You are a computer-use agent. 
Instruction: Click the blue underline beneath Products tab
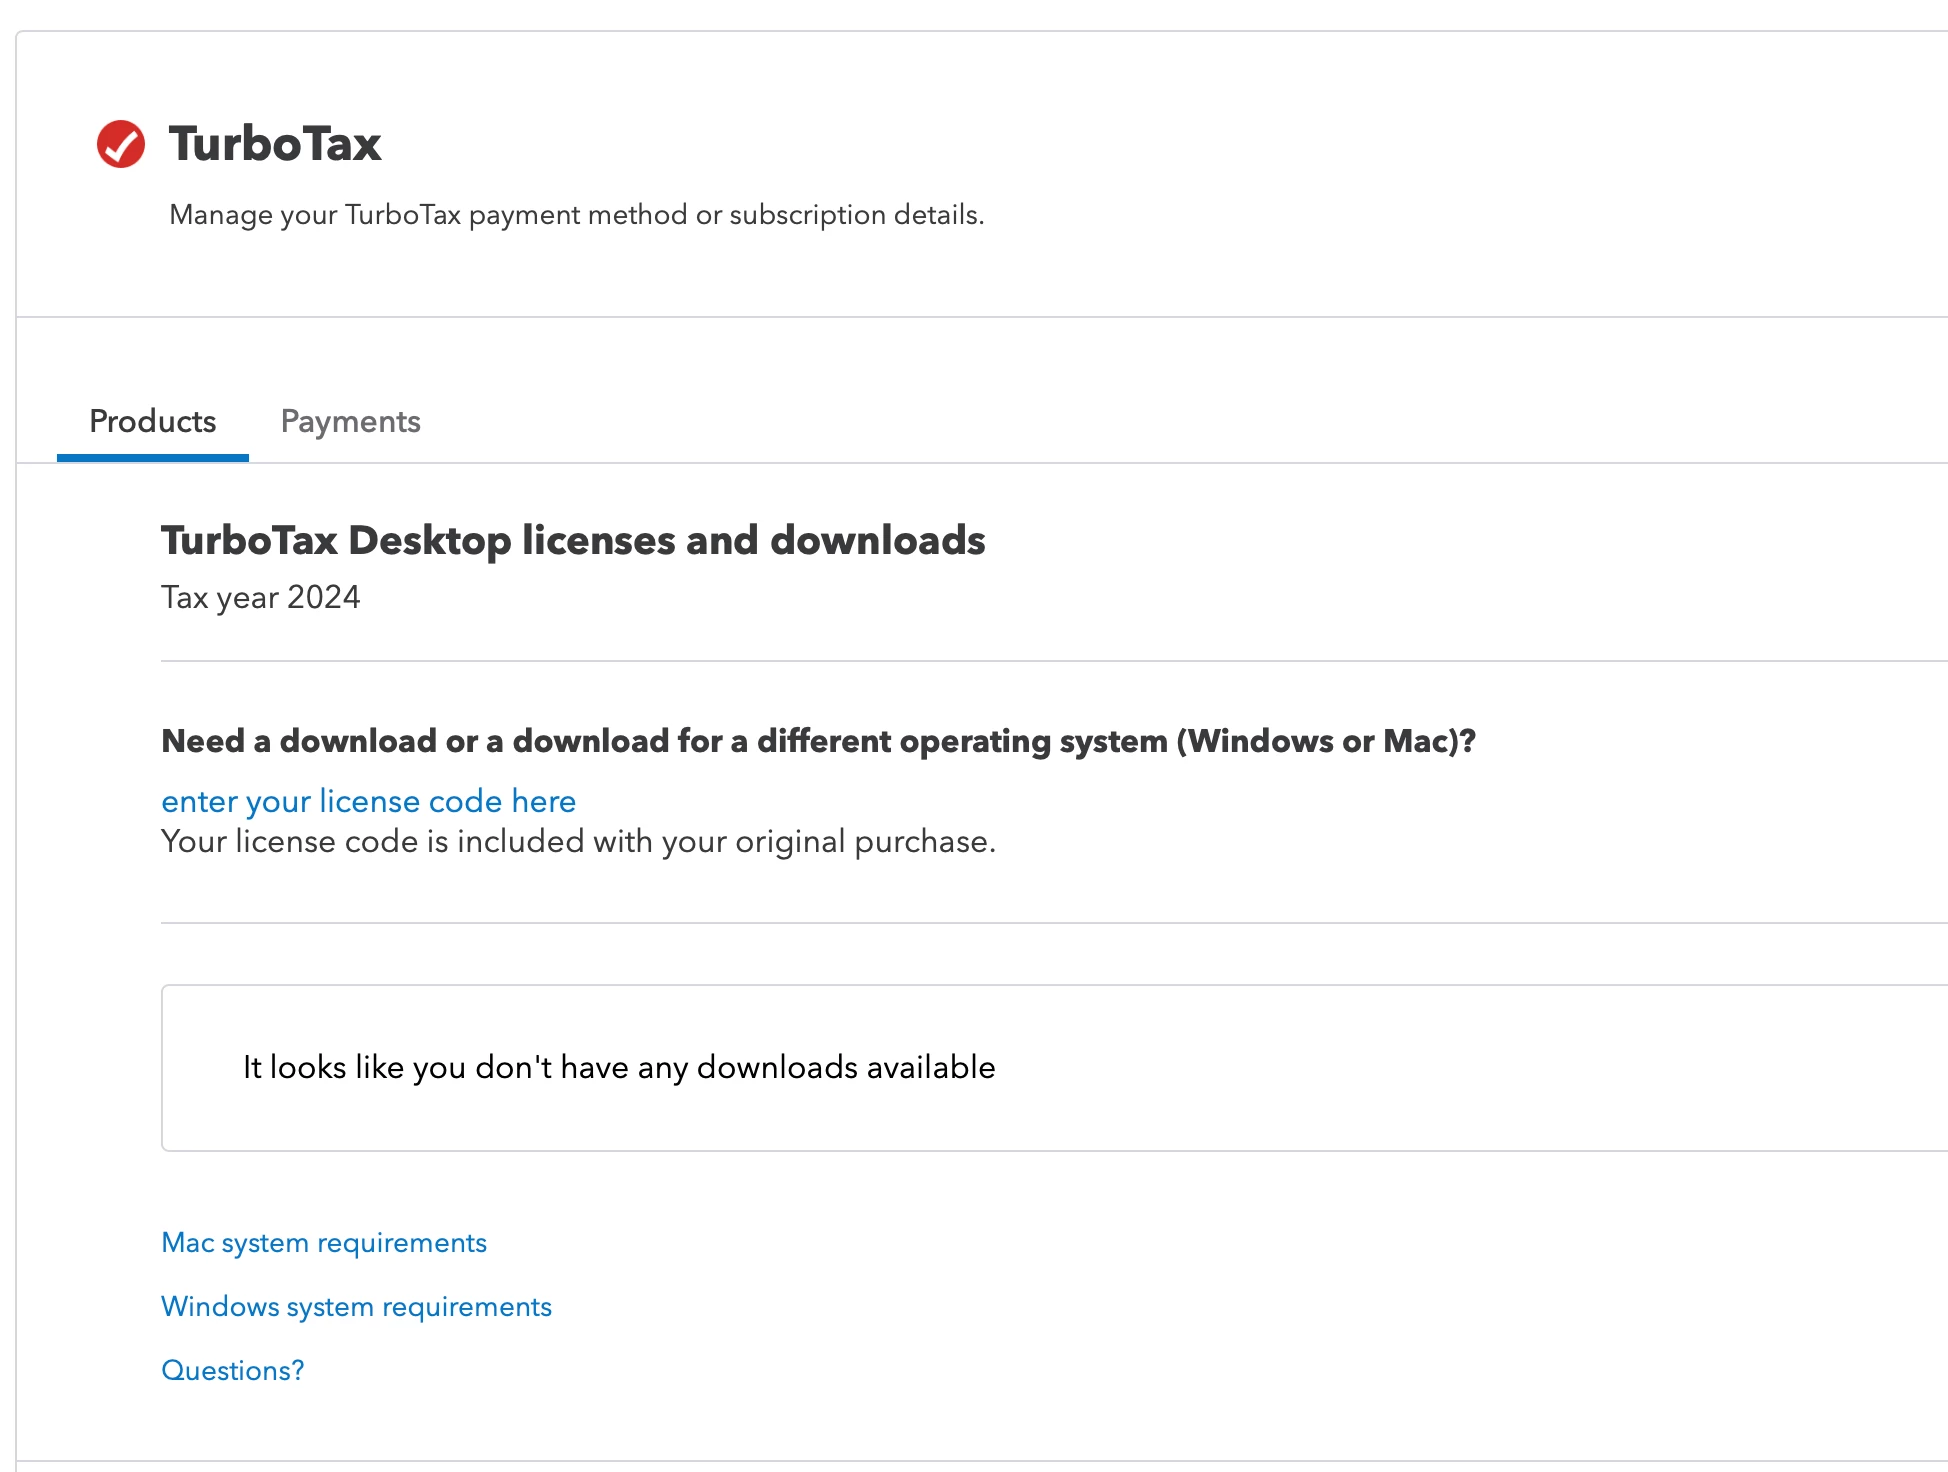(x=152, y=458)
